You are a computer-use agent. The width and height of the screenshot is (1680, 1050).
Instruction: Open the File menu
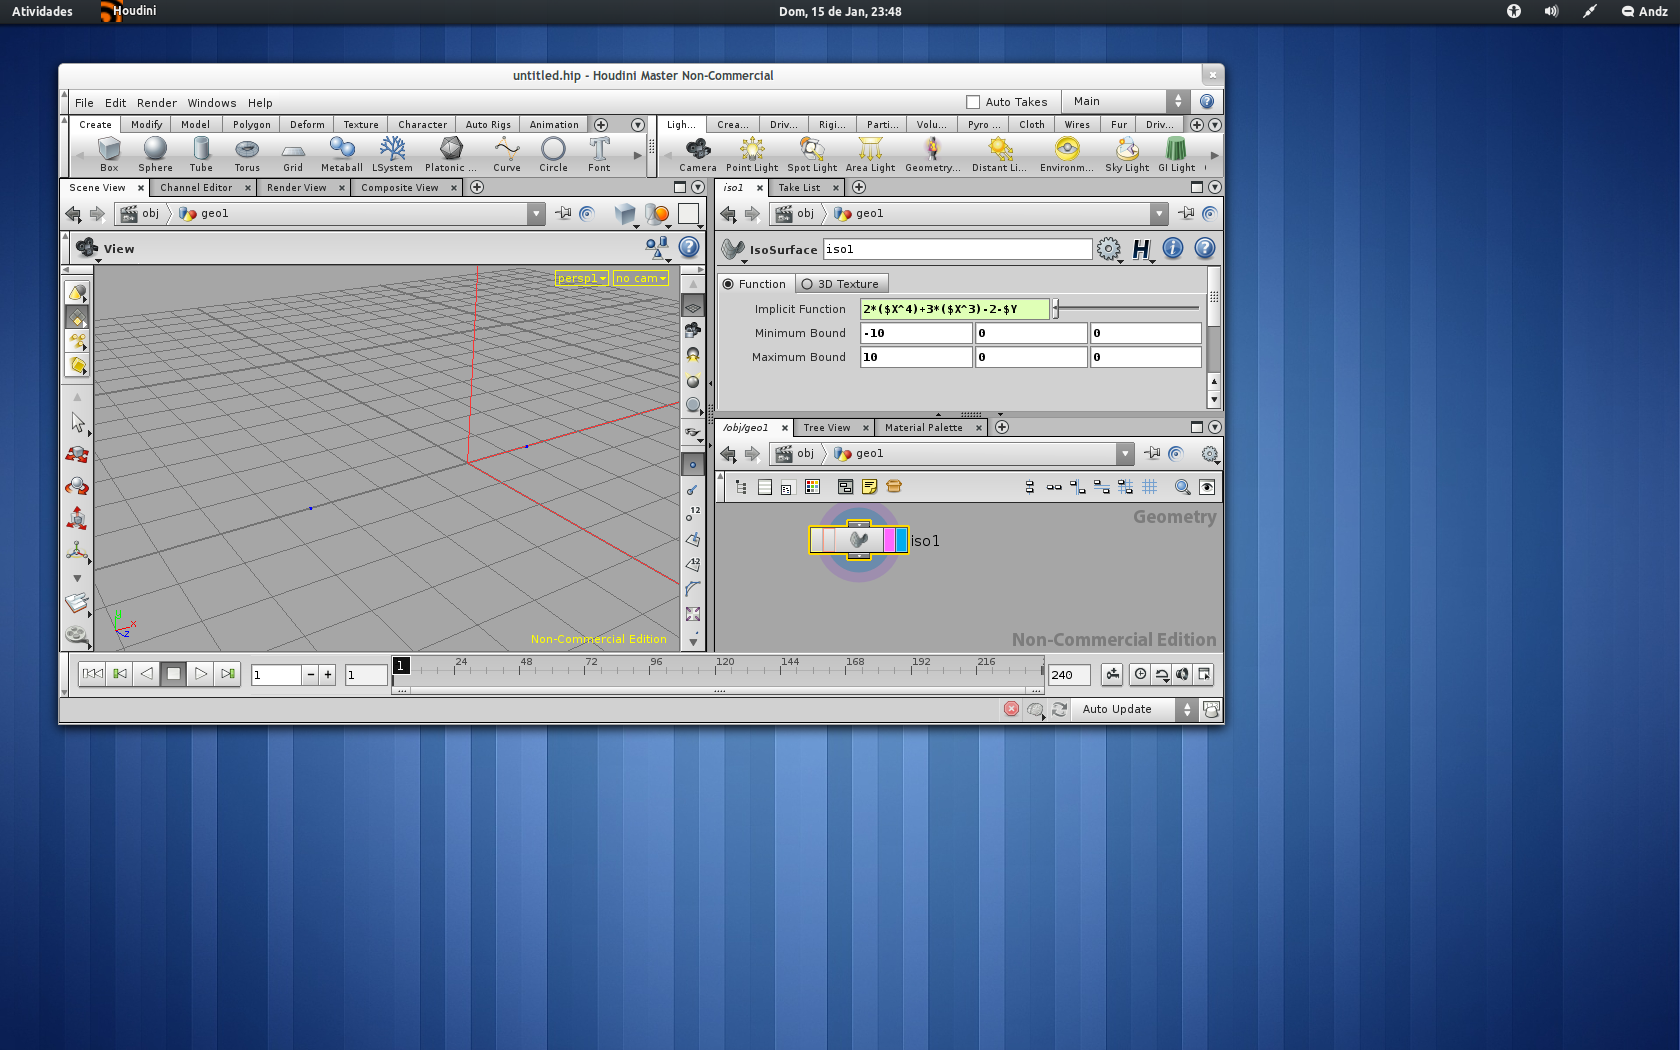pyautogui.click(x=84, y=103)
